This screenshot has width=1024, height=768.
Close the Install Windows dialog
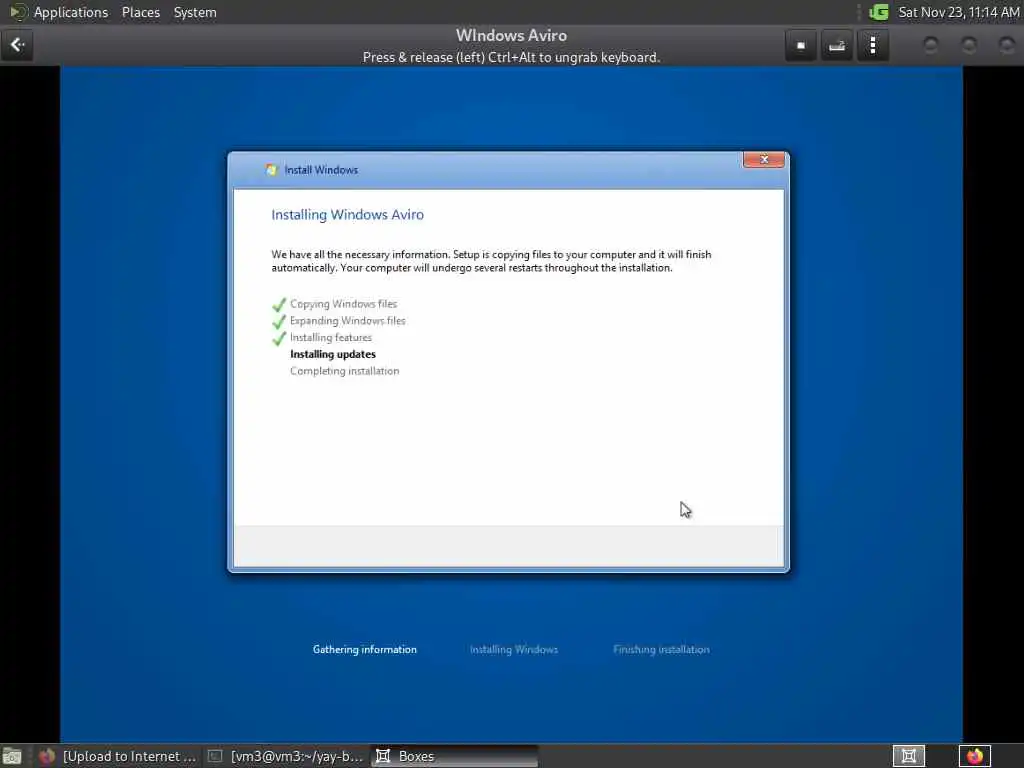763,159
